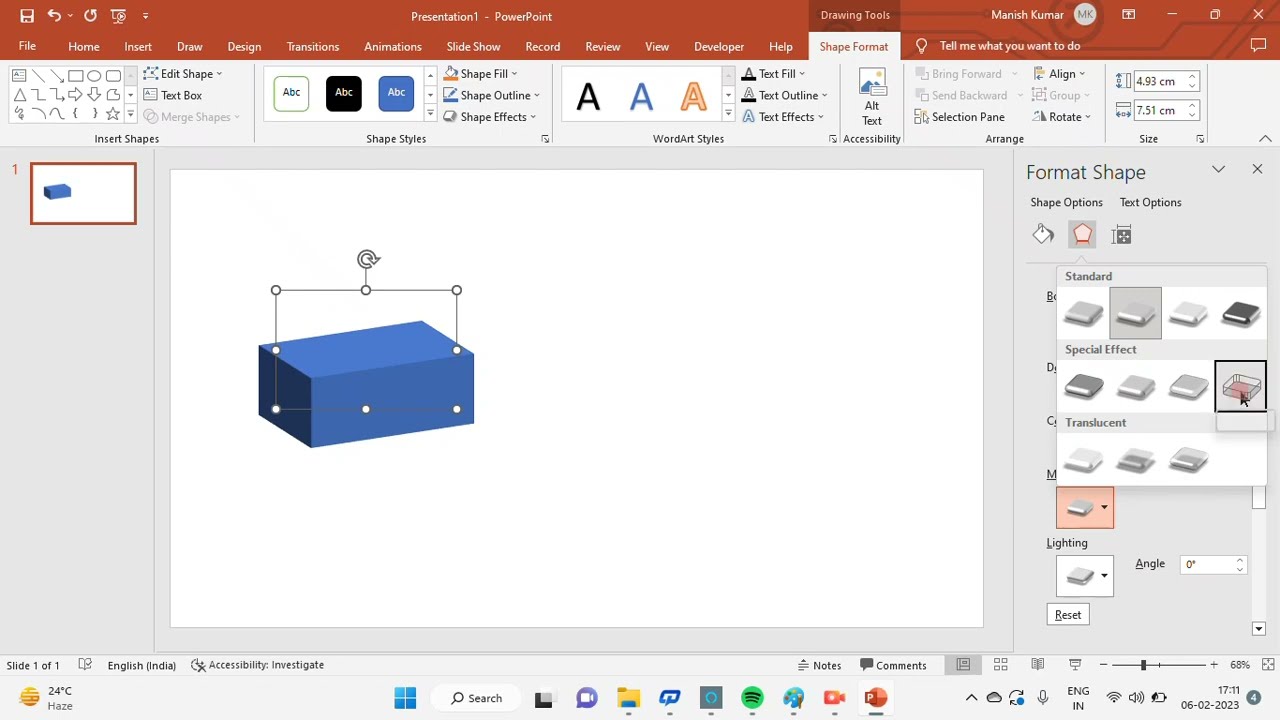
Task: Open the Comments pane button
Action: pos(893,665)
